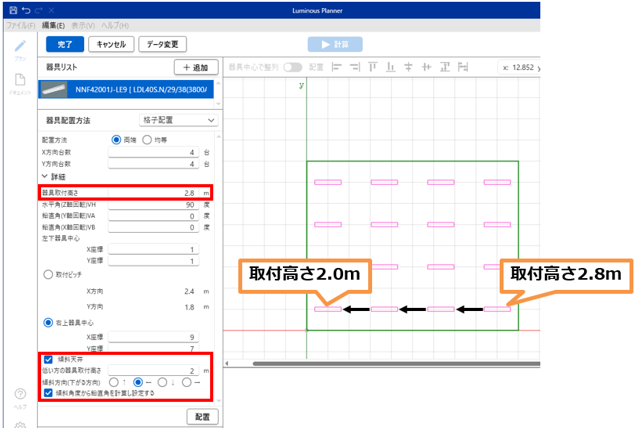The image size is (637, 428).
Task: Click the 完了 button
Action: click(64, 44)
